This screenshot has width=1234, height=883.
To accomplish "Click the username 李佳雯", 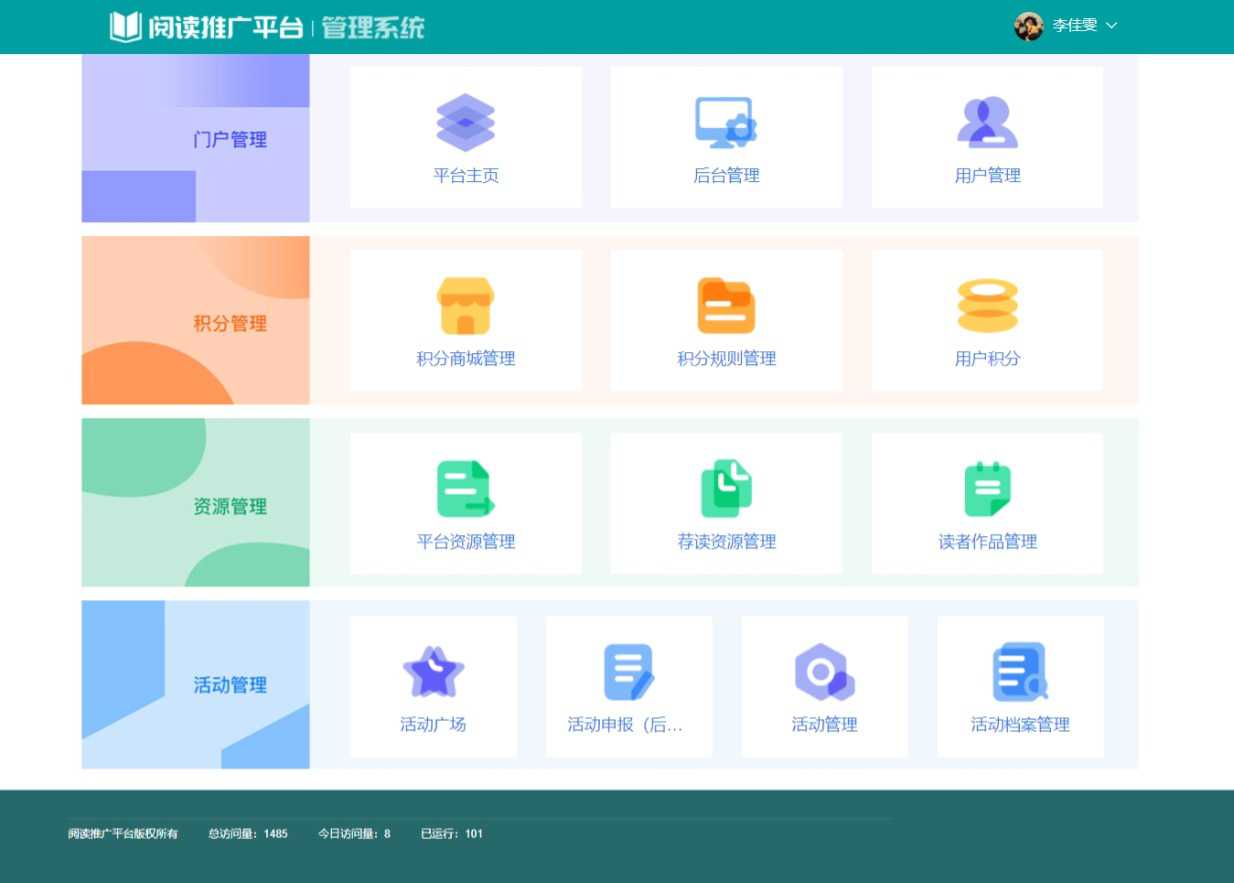I will (1074, 26).
